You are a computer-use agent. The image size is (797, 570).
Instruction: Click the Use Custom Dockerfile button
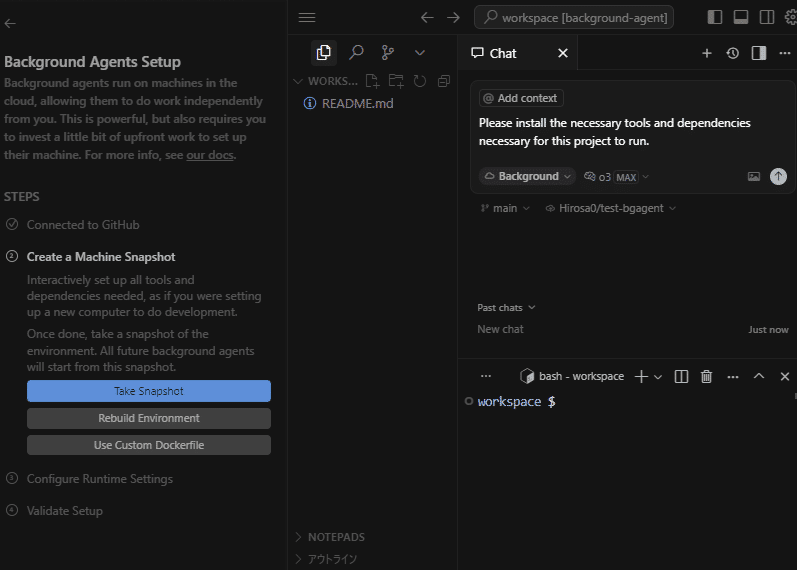(148, 445)
